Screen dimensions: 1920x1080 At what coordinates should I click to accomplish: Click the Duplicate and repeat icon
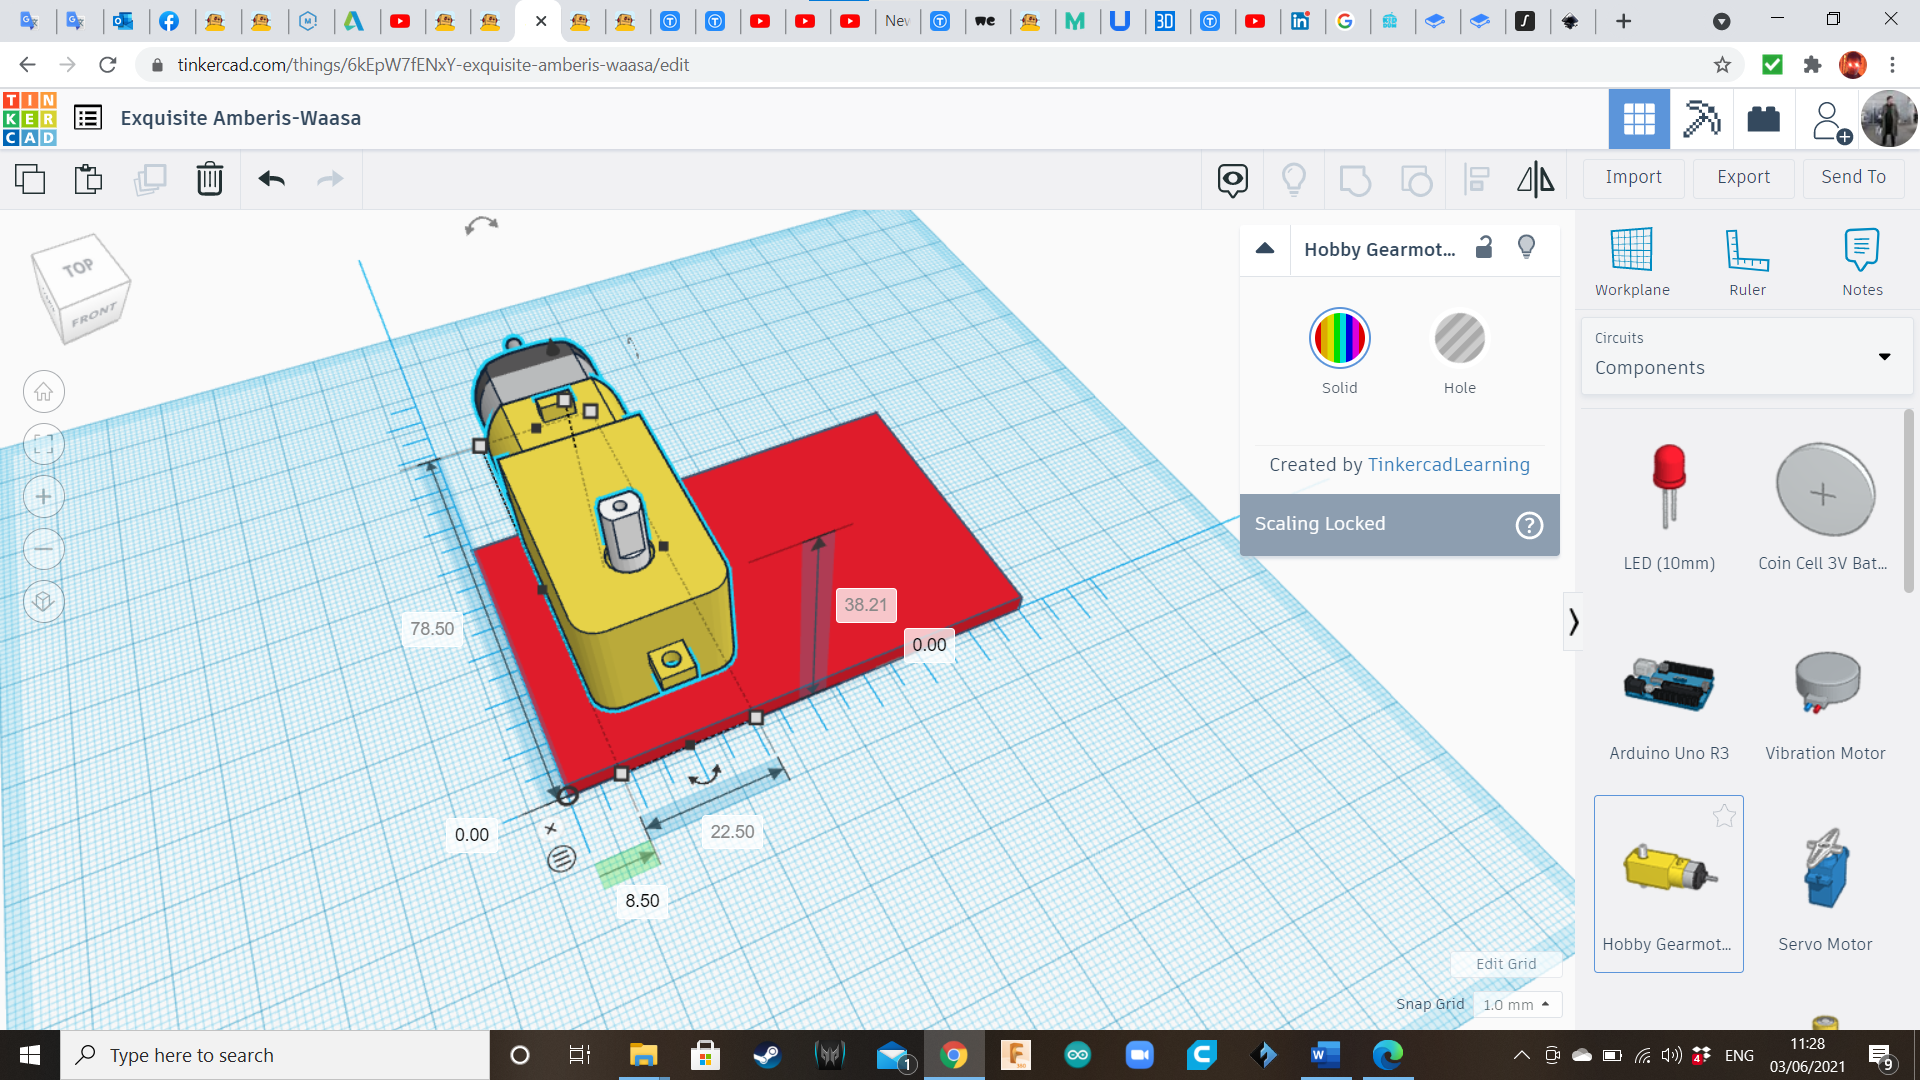pos(150,180)
